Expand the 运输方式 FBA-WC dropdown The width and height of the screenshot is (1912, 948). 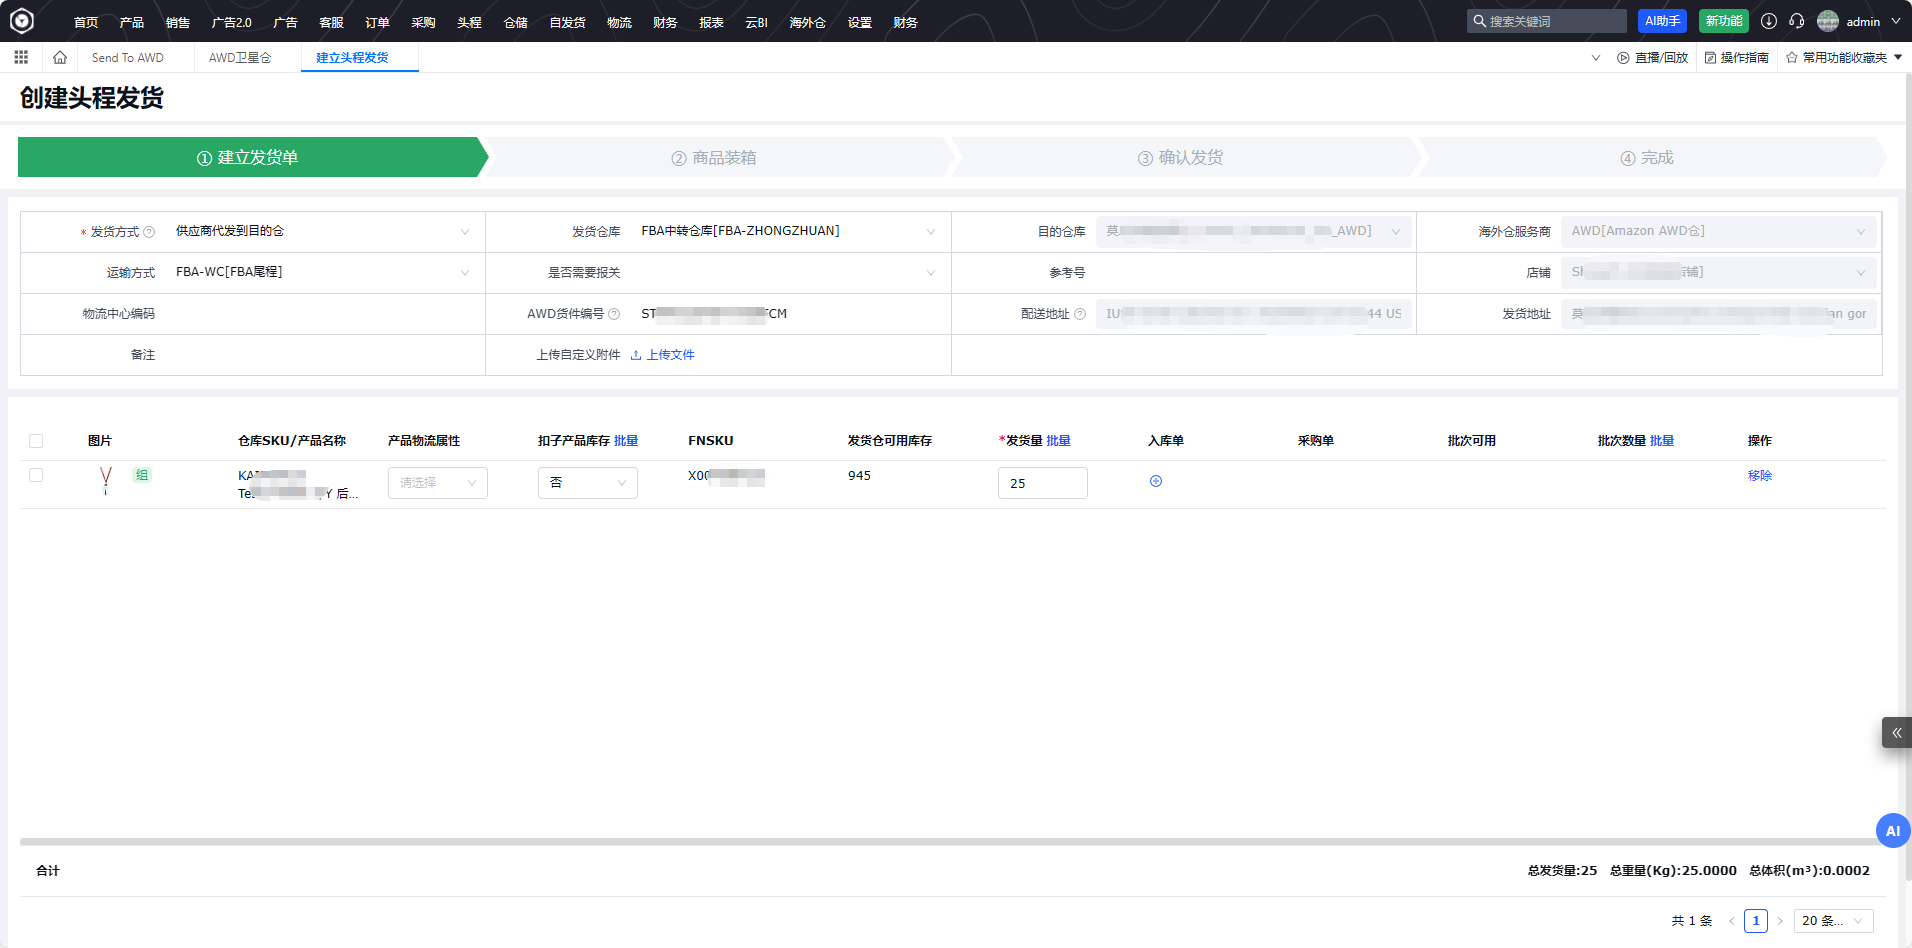point(320,273)
